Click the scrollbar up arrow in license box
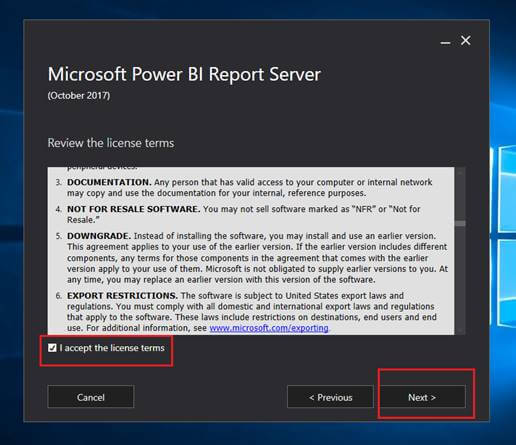Viewport: 516px width, 445px height. tap(460, 172)
